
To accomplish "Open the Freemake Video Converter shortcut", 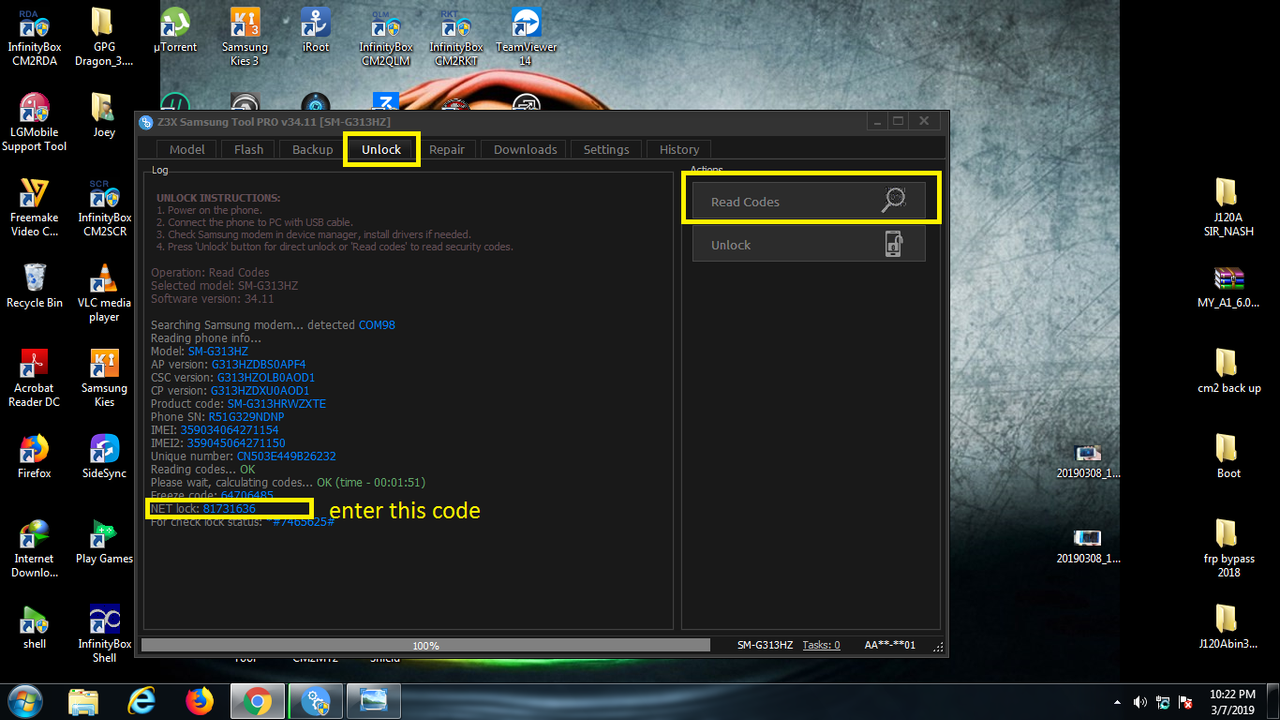I will pyautogui.click(x=34, y=208).
